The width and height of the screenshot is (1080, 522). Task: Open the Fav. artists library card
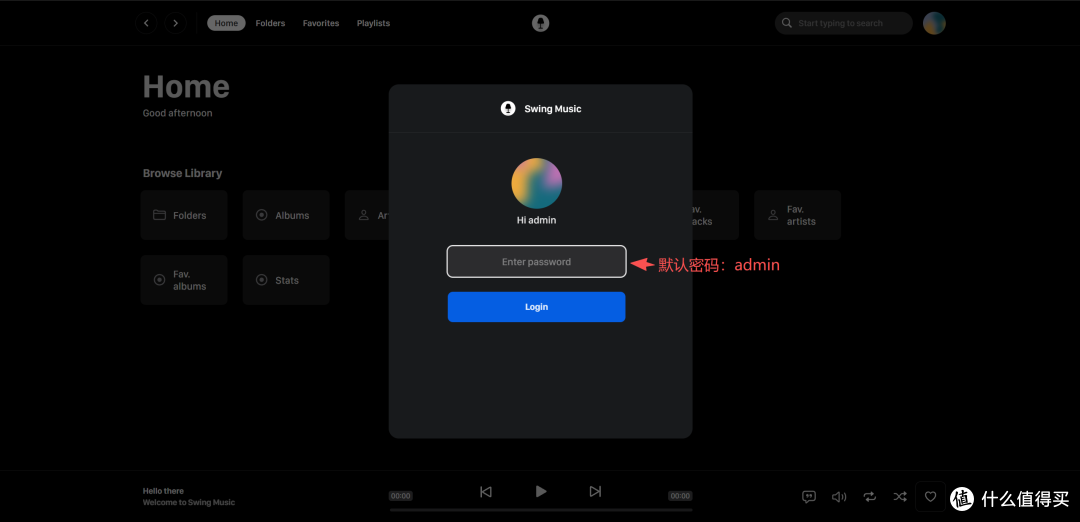pos(798,215)
